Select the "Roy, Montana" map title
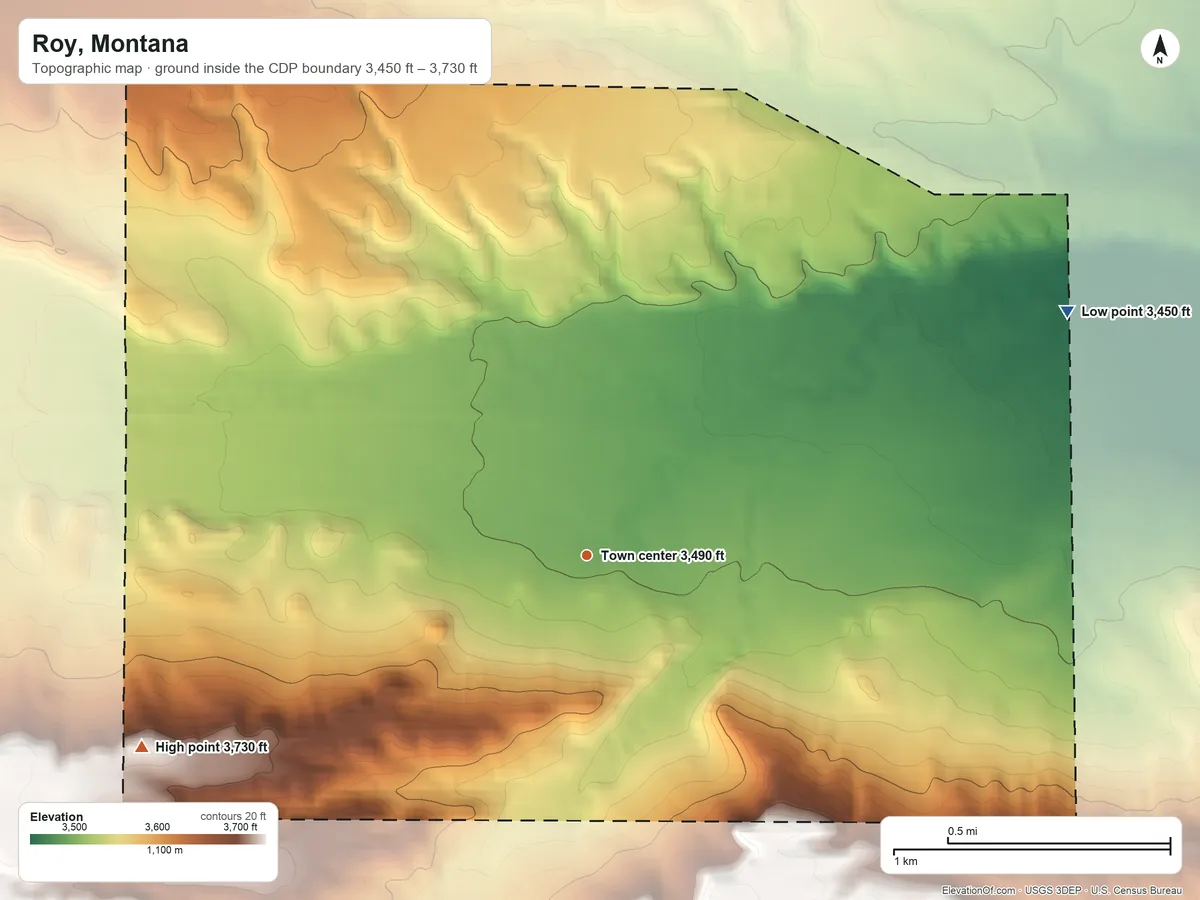Viewport: 1200px width, 900px height. [x=110, y=44]
